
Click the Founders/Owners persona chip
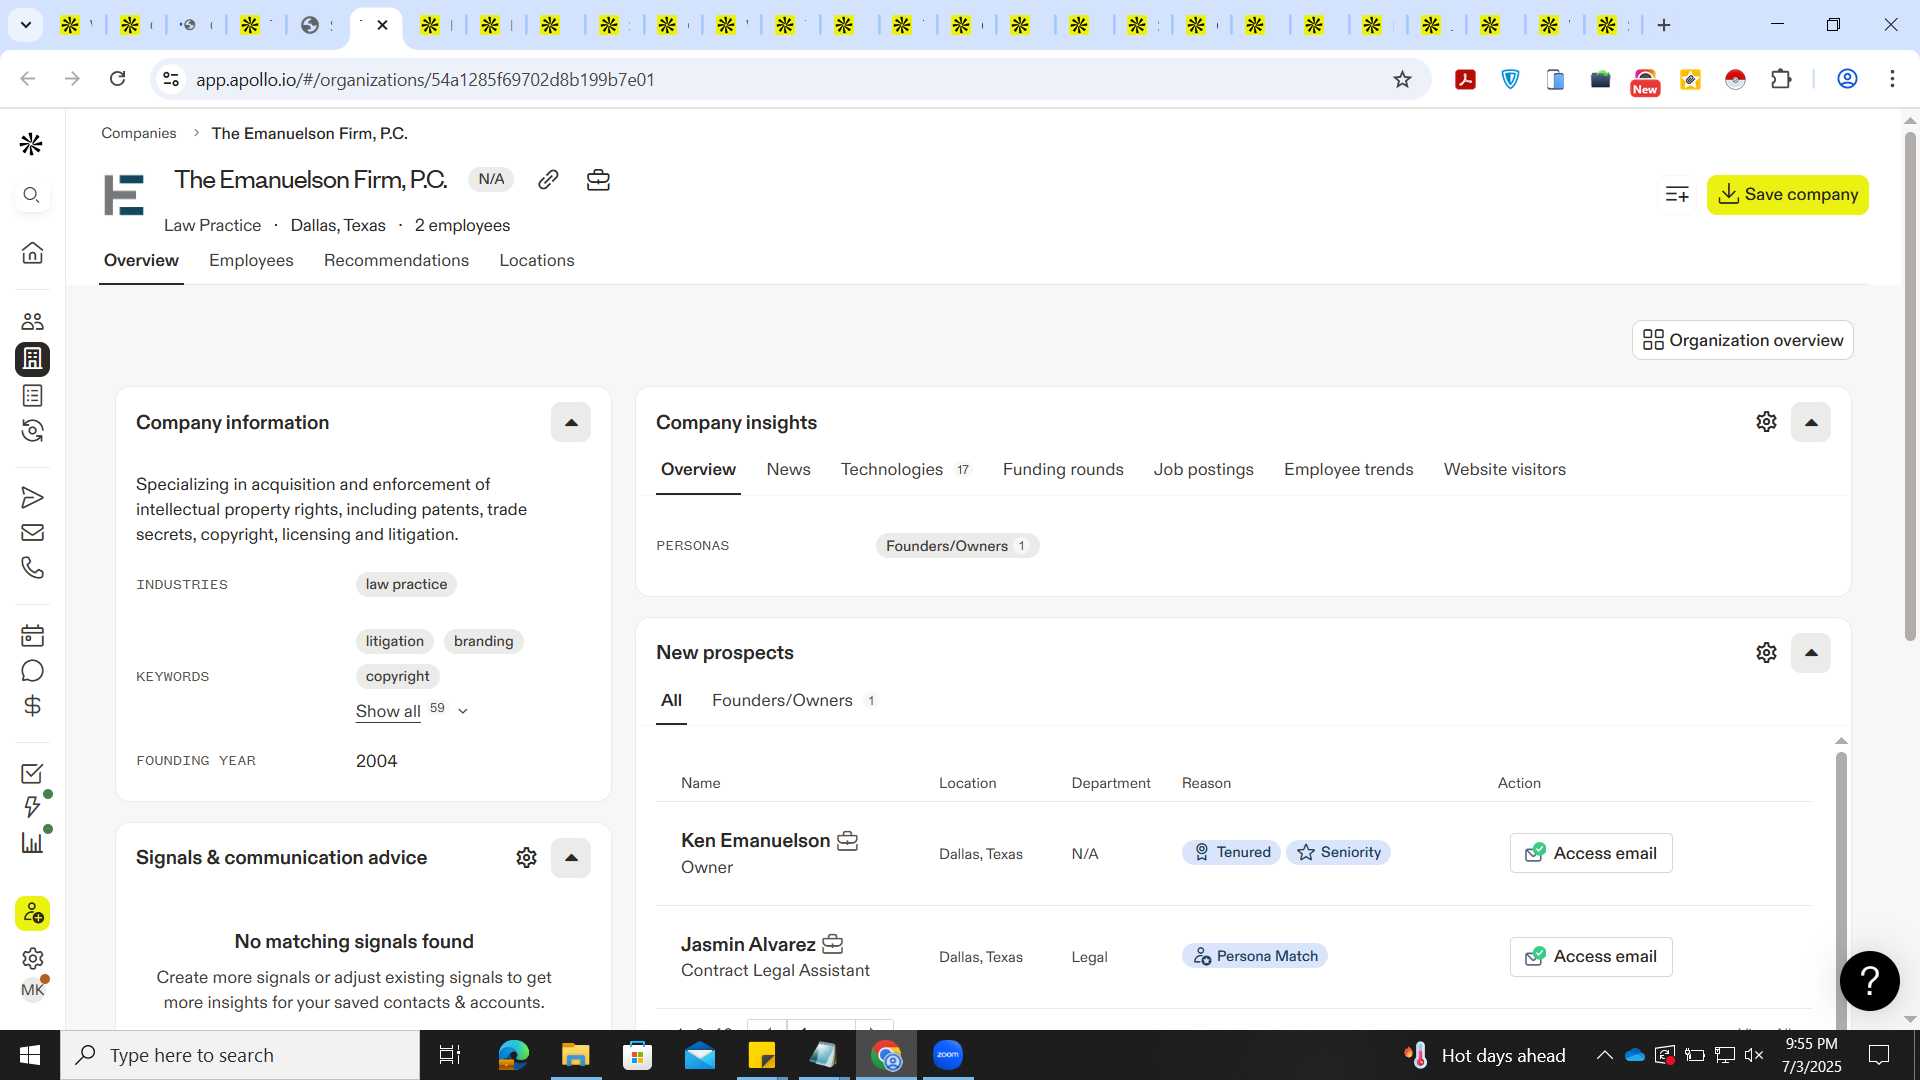point(956,546)
